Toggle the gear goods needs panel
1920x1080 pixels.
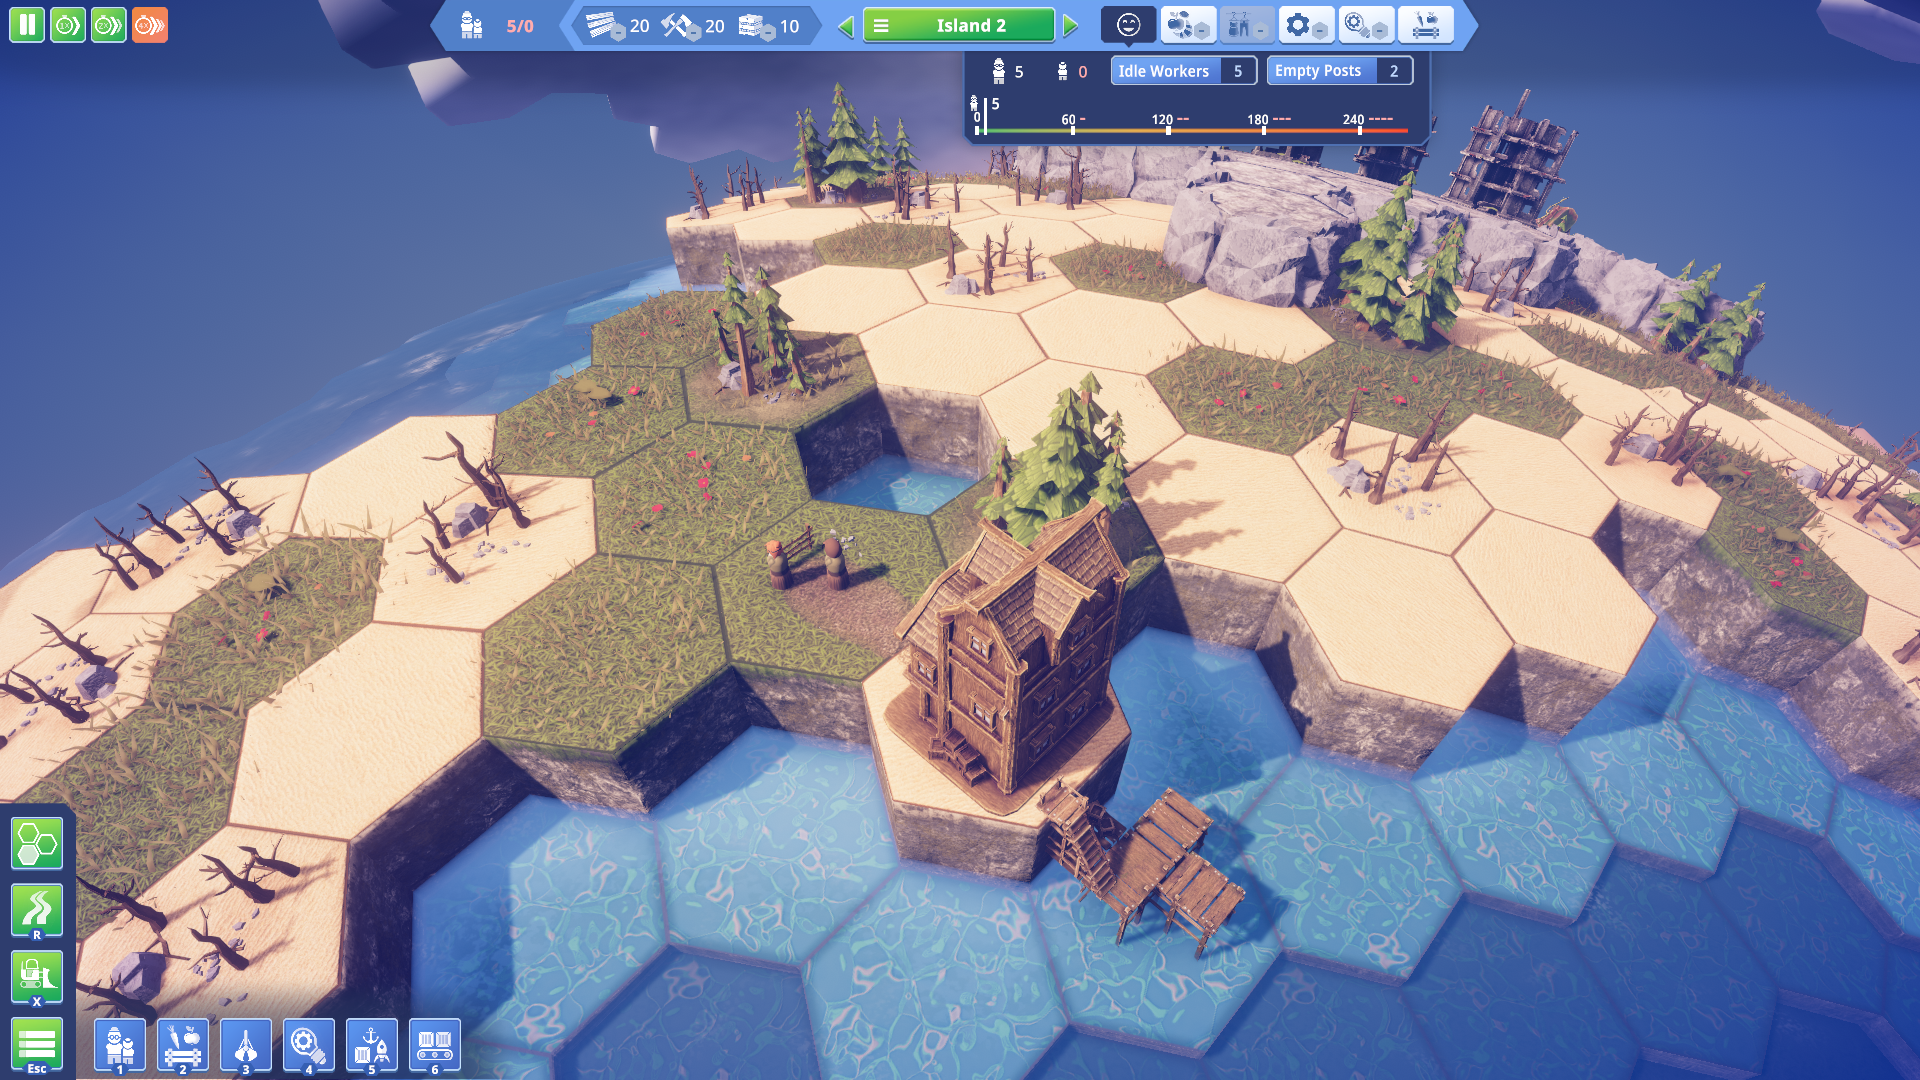coord(1305,25)
